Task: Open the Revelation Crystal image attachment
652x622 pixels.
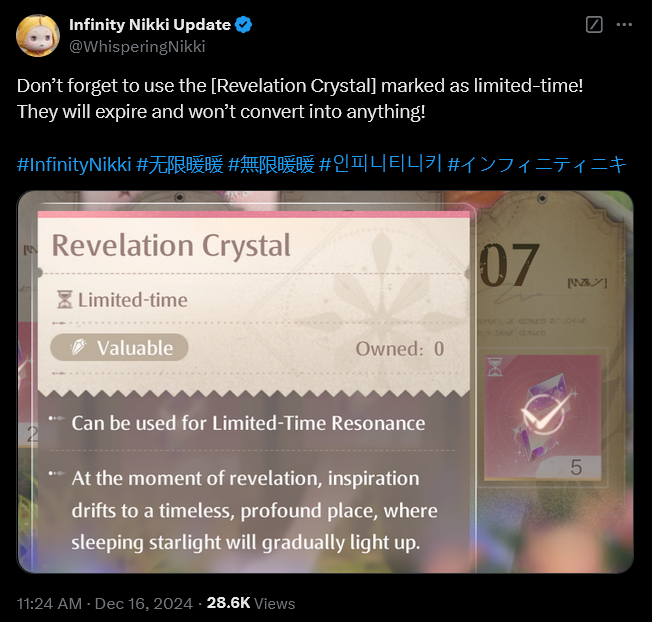Action: coord(325,382)
